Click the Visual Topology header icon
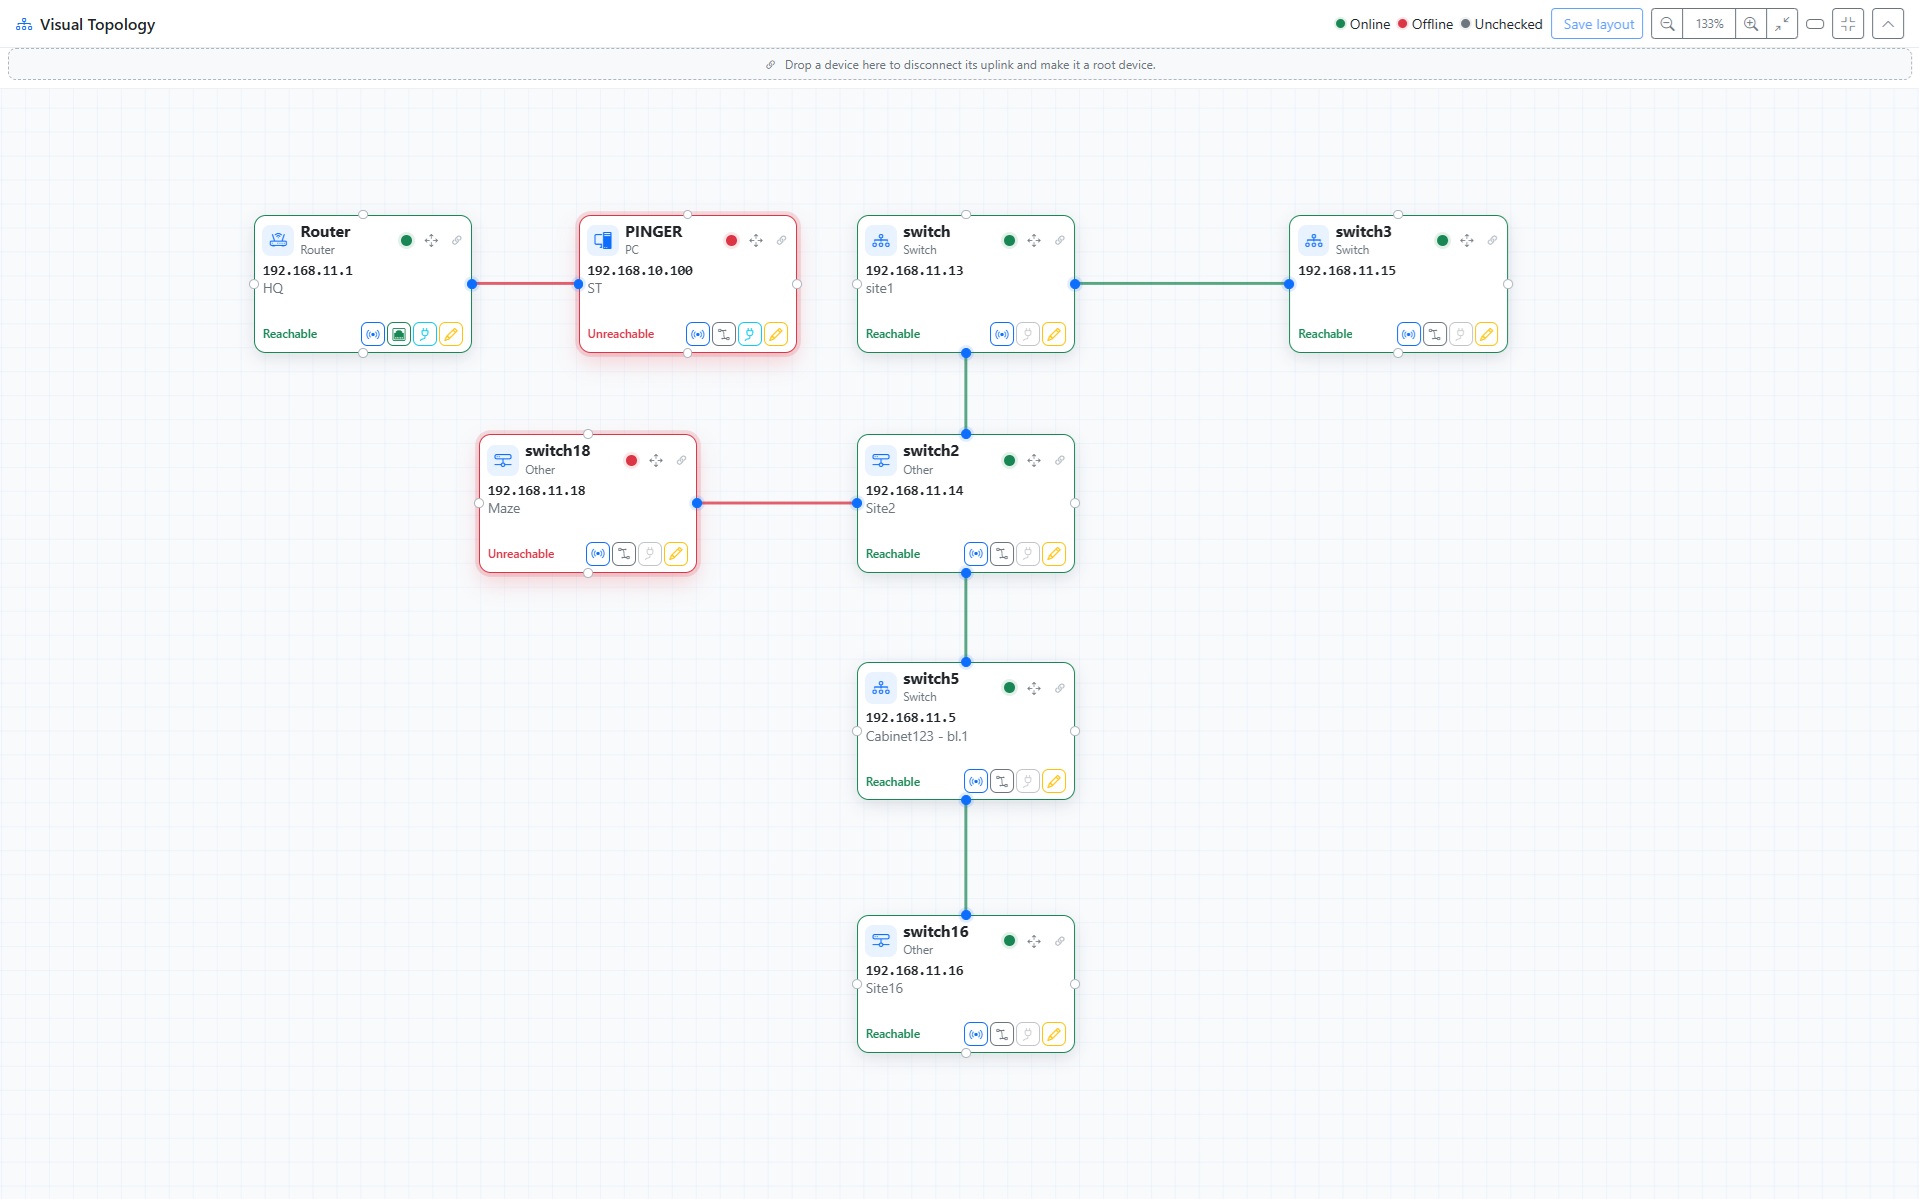Viewport: 1919px width, 1199px height. click(x=24, y=25)
